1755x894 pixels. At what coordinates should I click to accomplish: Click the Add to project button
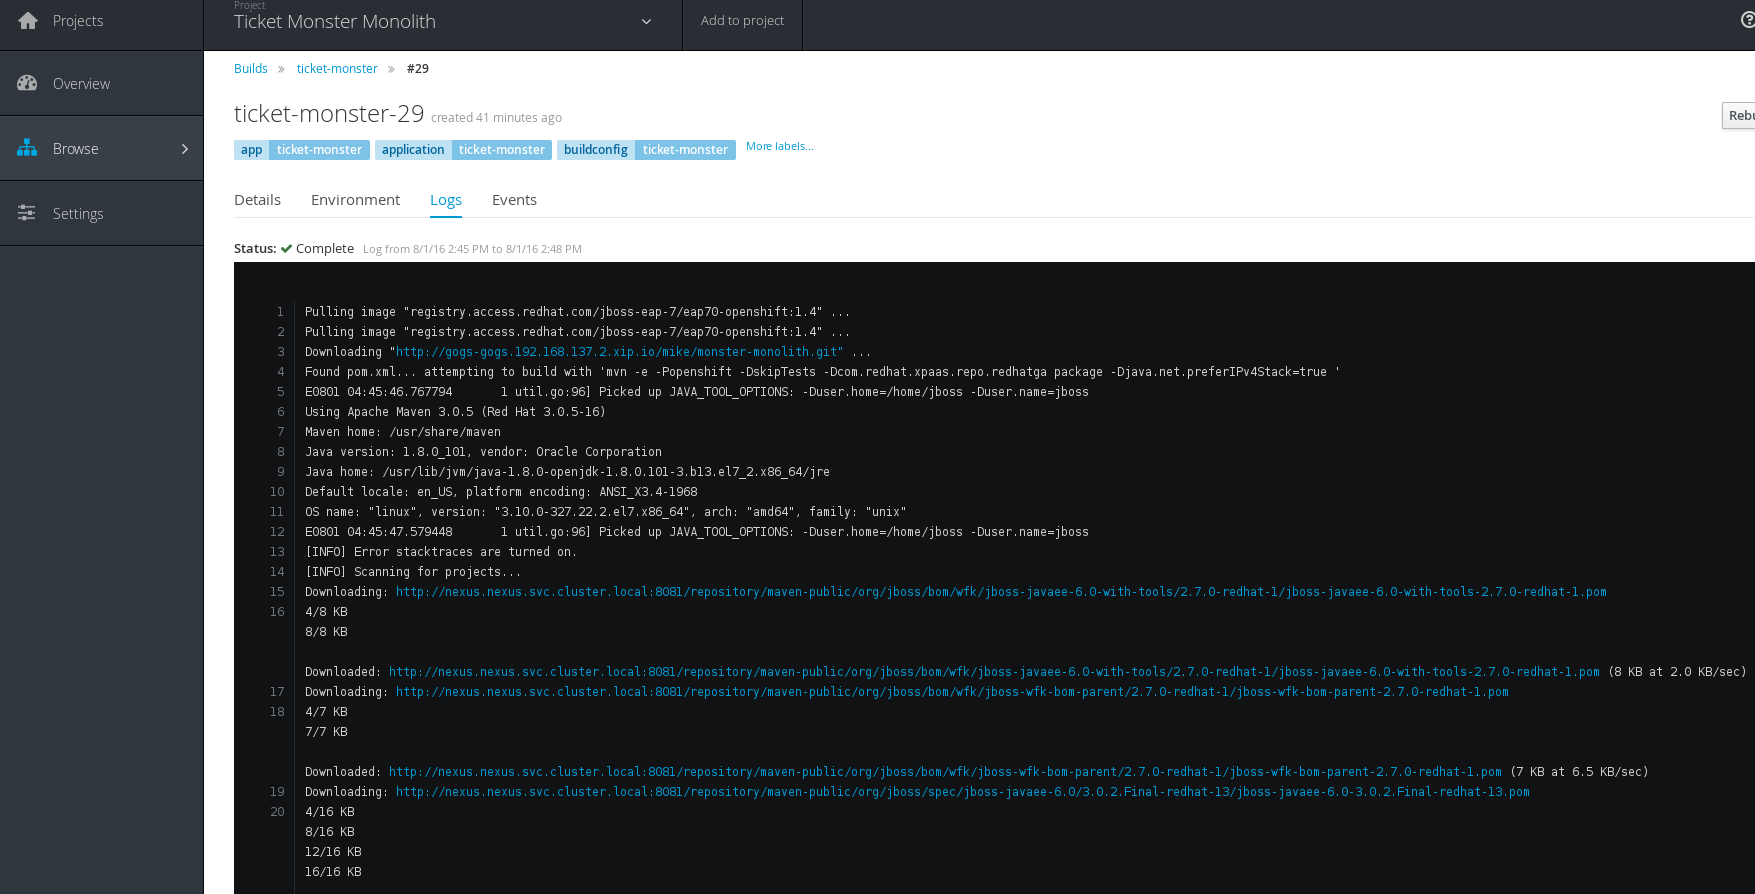tap(742, 21)
